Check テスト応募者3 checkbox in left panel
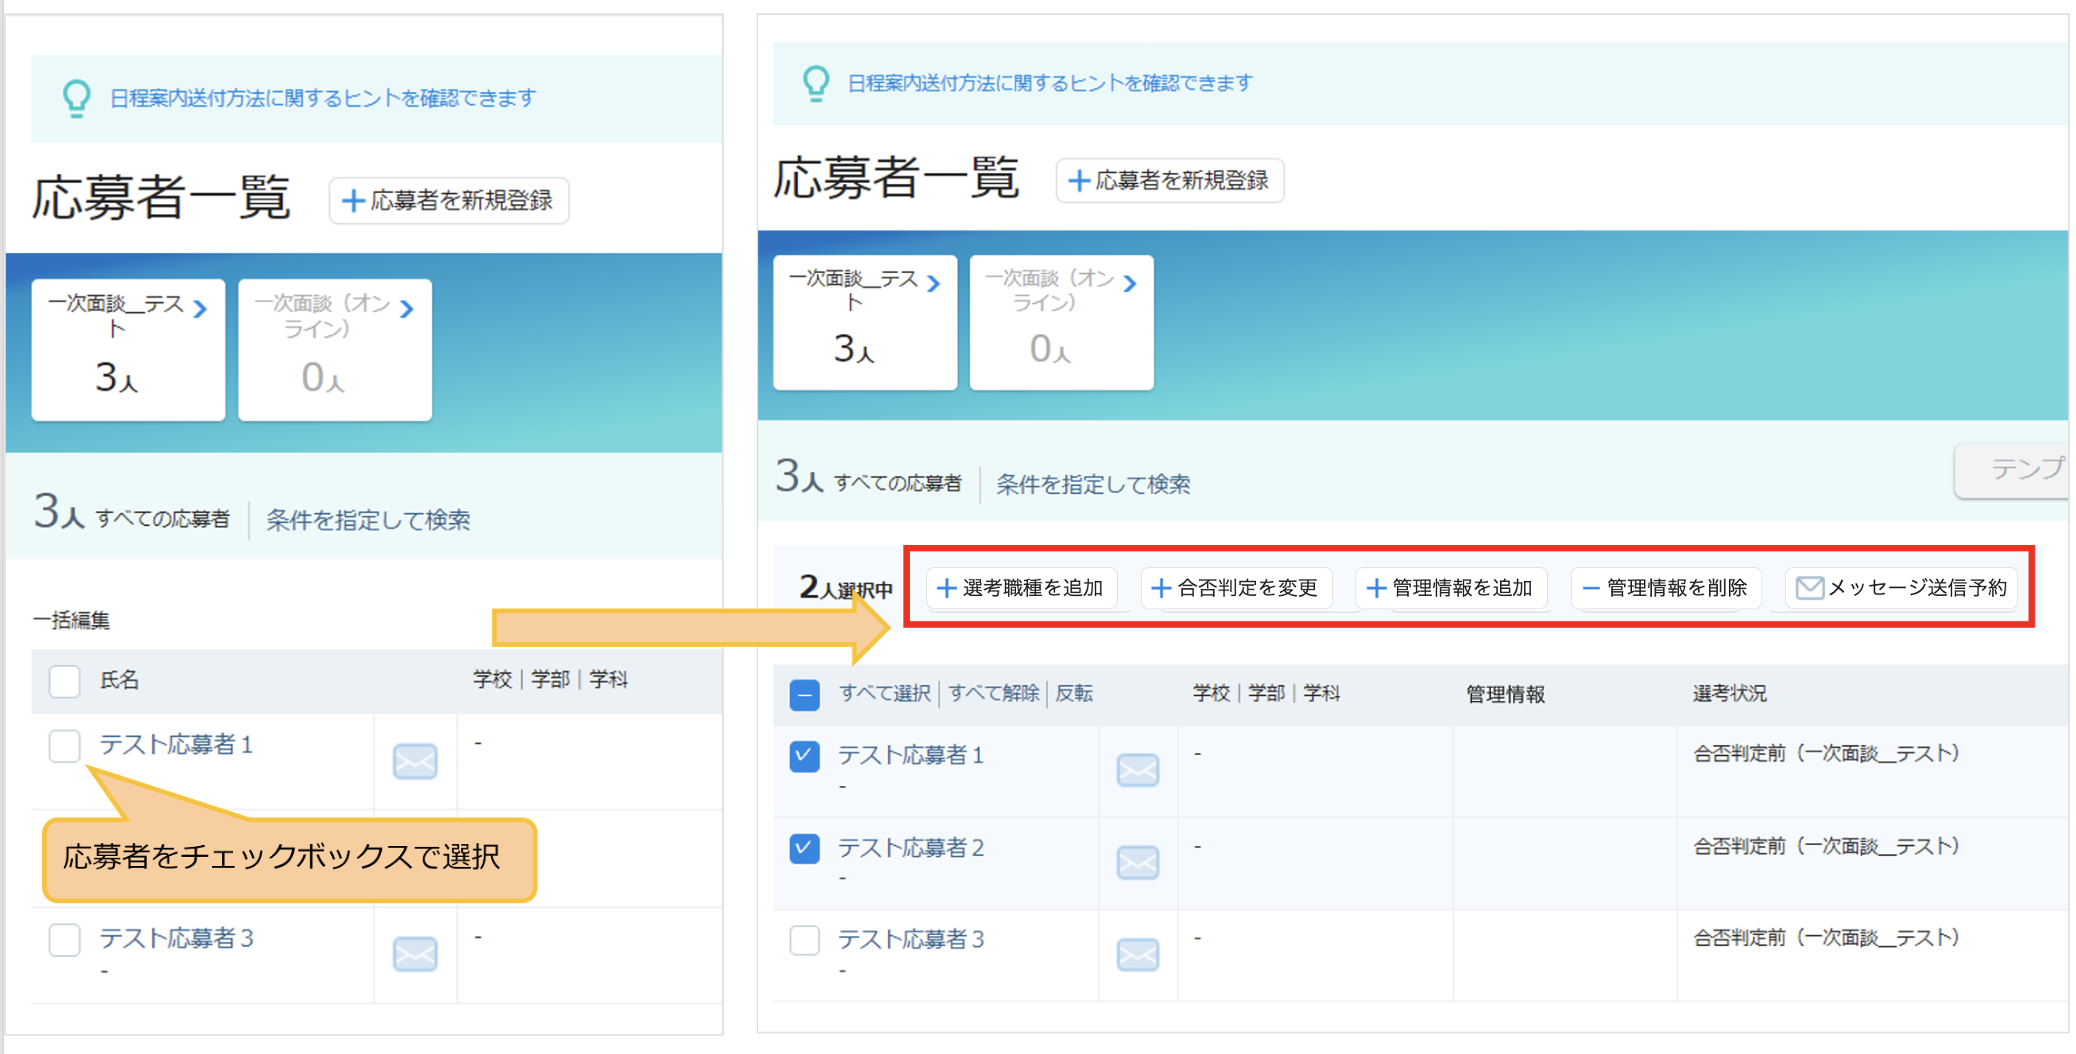Image resolution: width=2076 pixels, height=1054 pixels. [x=65, y=939]
